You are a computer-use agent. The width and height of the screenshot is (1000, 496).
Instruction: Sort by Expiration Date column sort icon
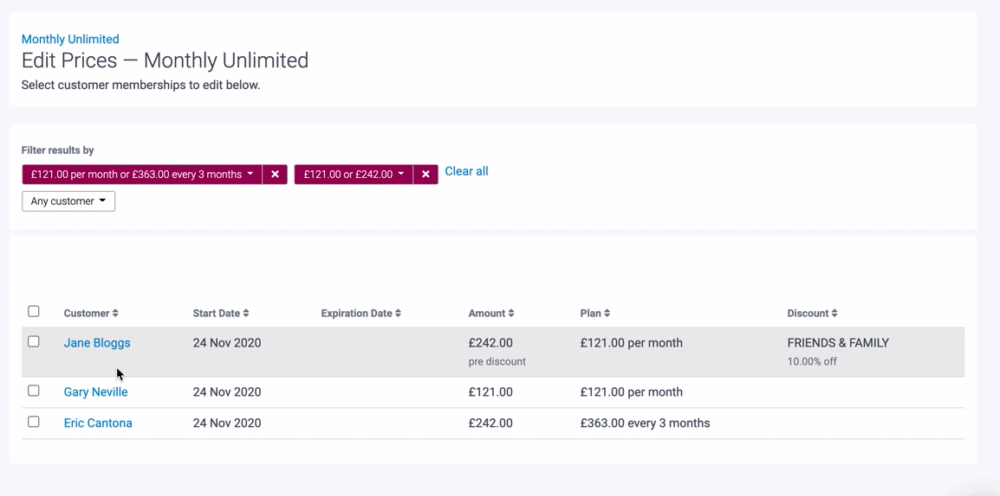coord(398,314)
